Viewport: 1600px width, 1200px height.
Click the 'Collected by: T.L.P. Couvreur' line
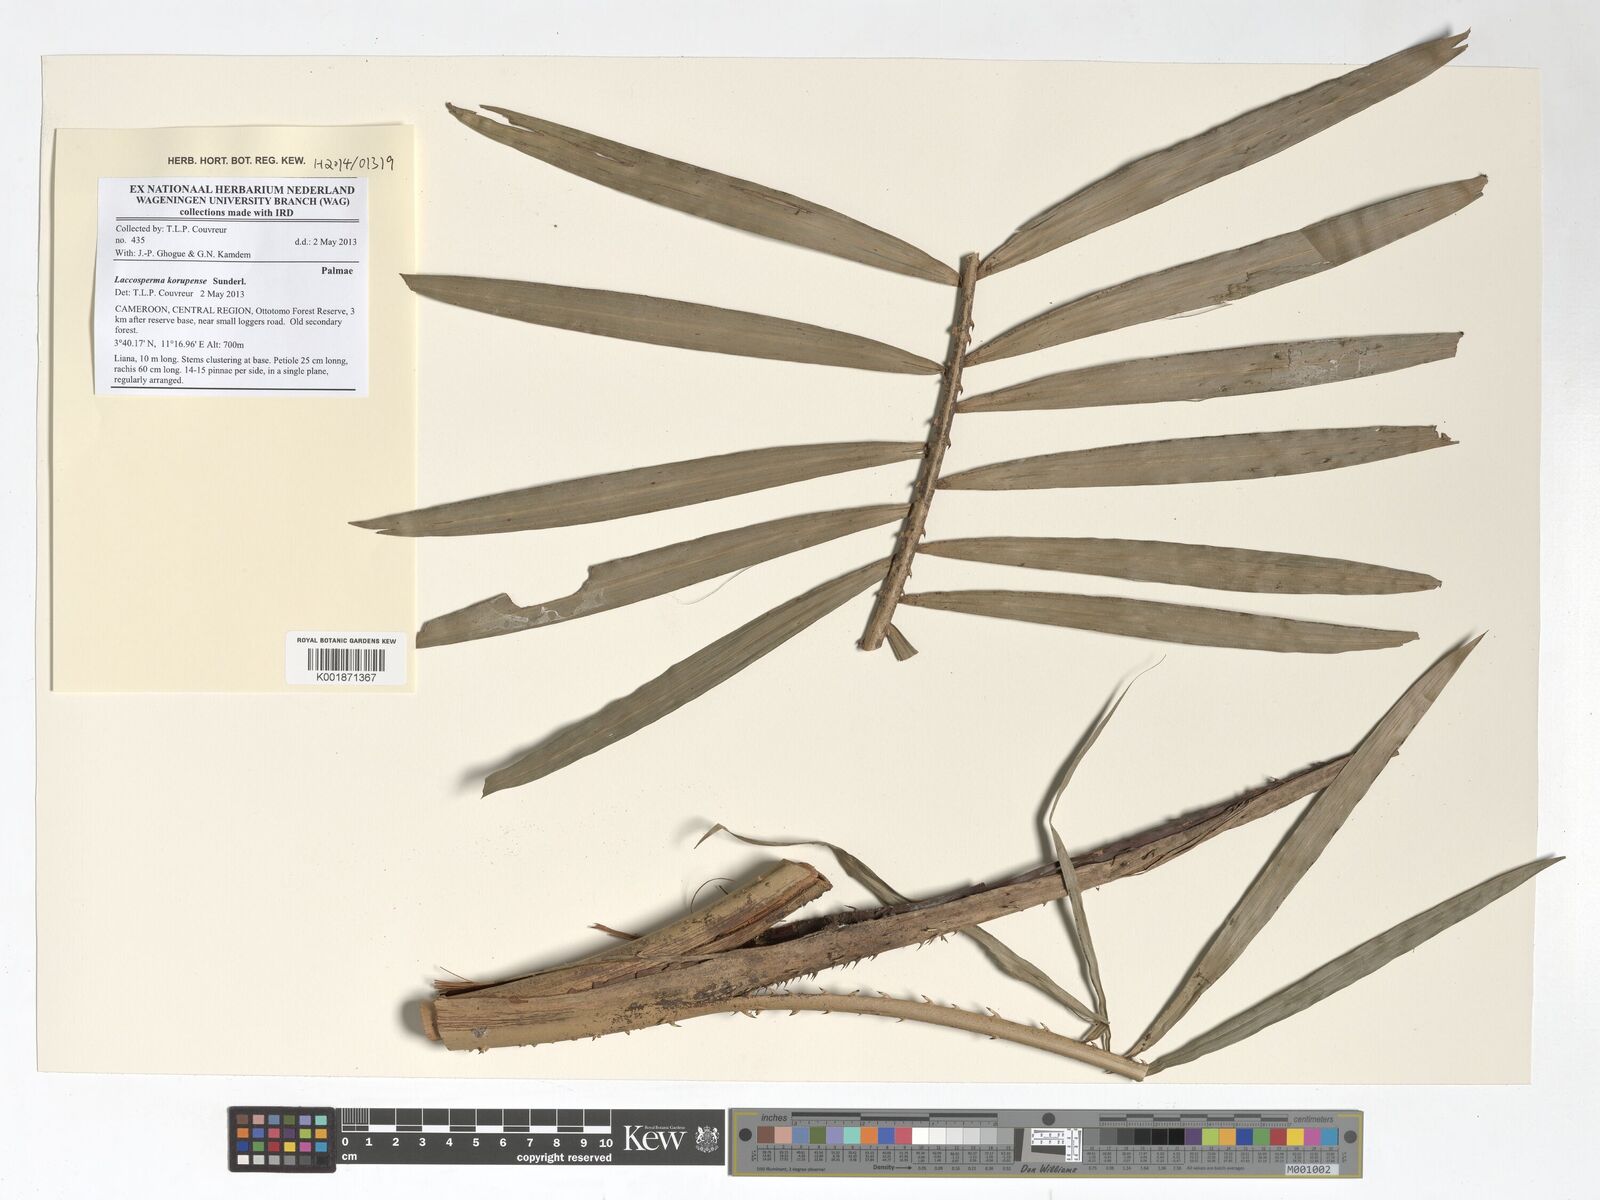click(171, 230)
